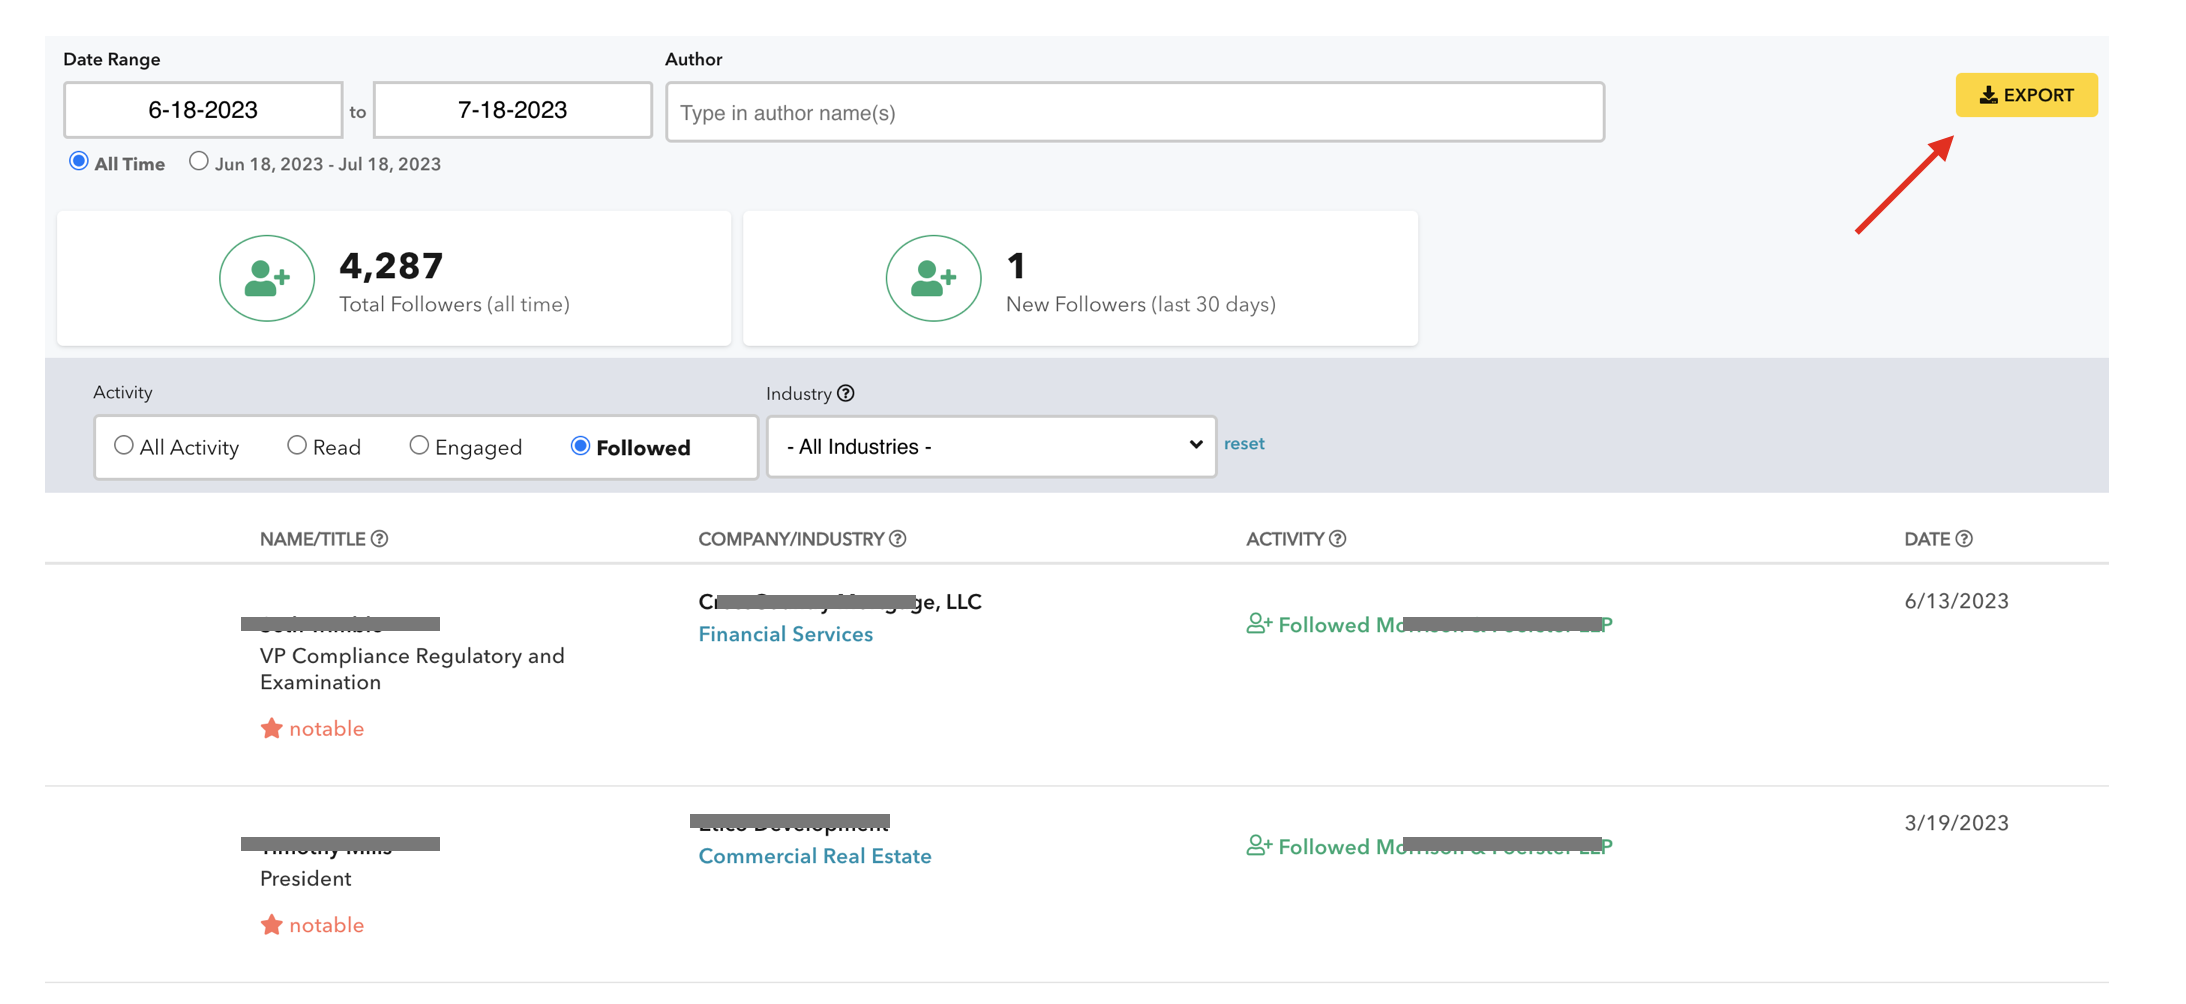Open the Industry help question-mark icon
The image size is (2186, 1004).
(846, 393)
